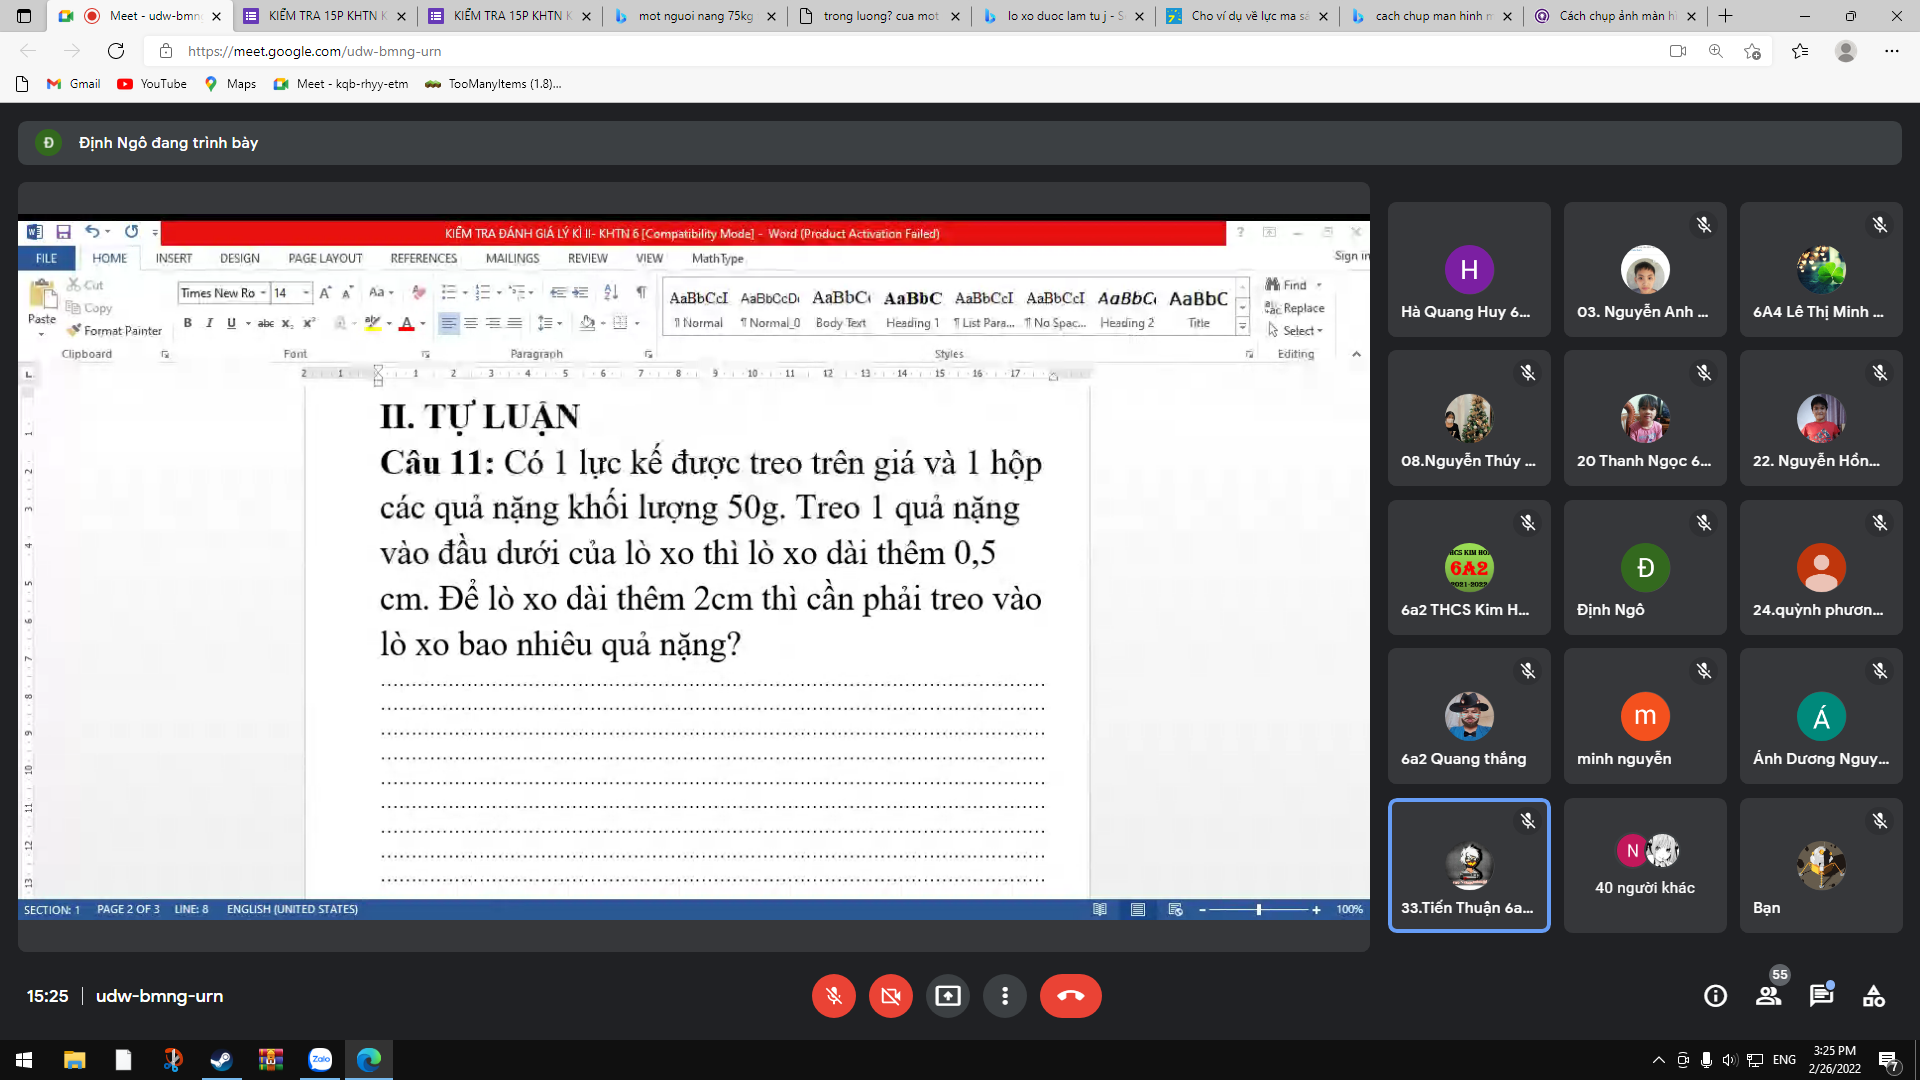Click Italic button in shared Word ribbon
The width and height of the screenshot is (1920, 1080).
click(209, 323)
